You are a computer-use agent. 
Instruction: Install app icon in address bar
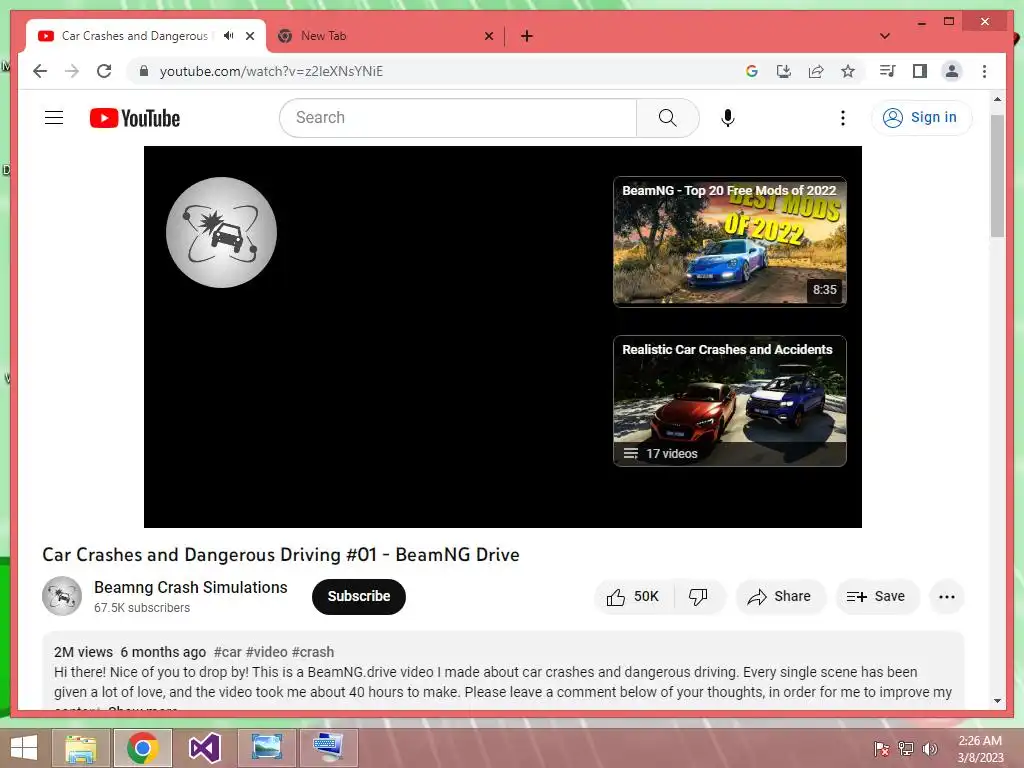[784, 71]
